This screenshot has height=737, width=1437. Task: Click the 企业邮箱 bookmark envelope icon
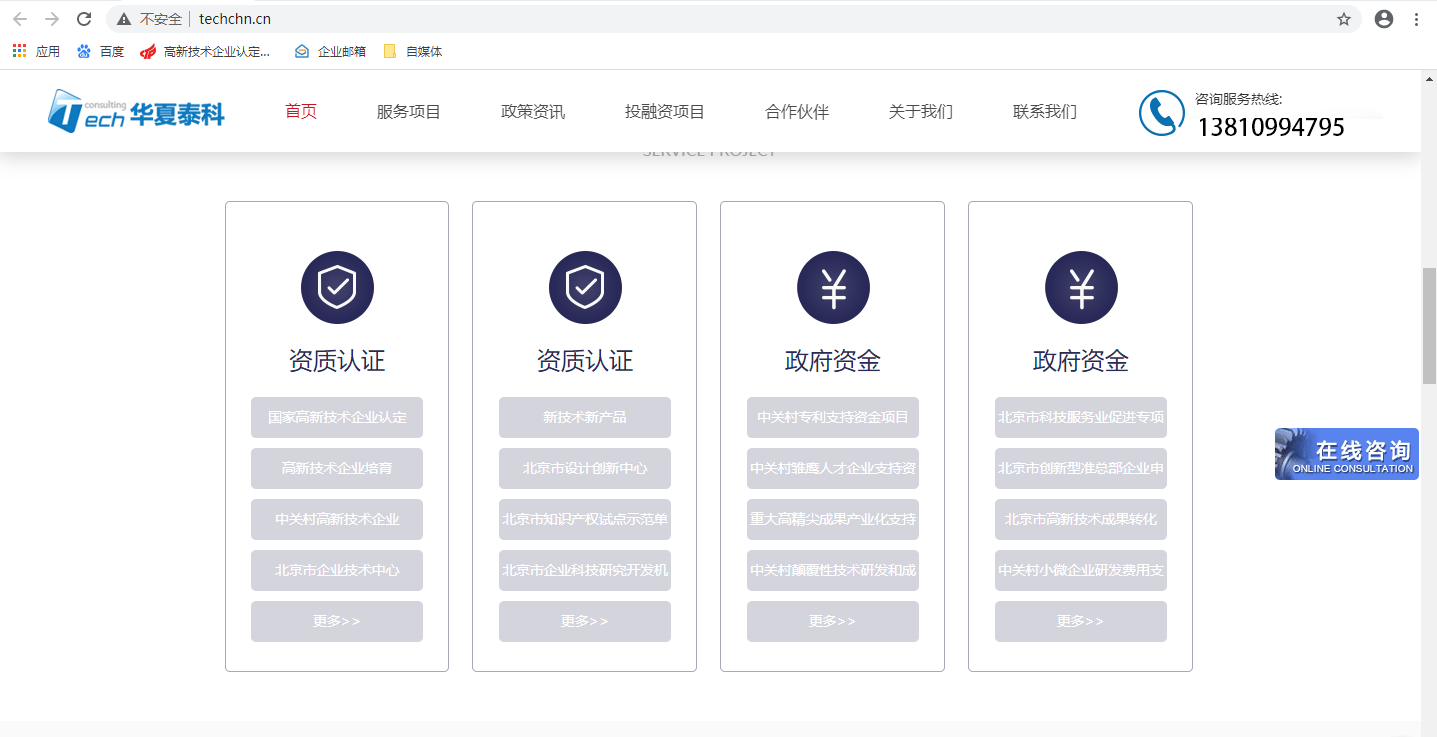click(302, 50)
